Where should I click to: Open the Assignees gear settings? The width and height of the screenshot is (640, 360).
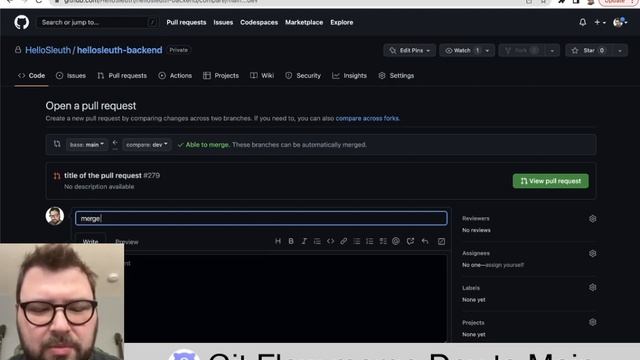click(593, 253)
